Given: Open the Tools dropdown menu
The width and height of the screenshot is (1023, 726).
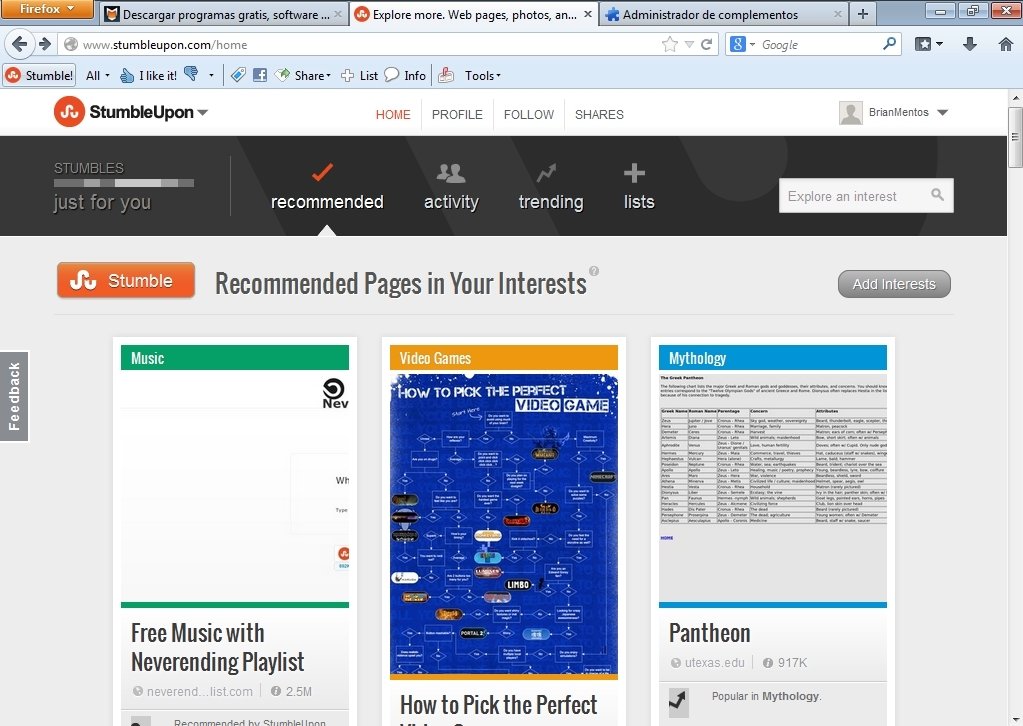Looking at the screenshot, I should point(482,75).
